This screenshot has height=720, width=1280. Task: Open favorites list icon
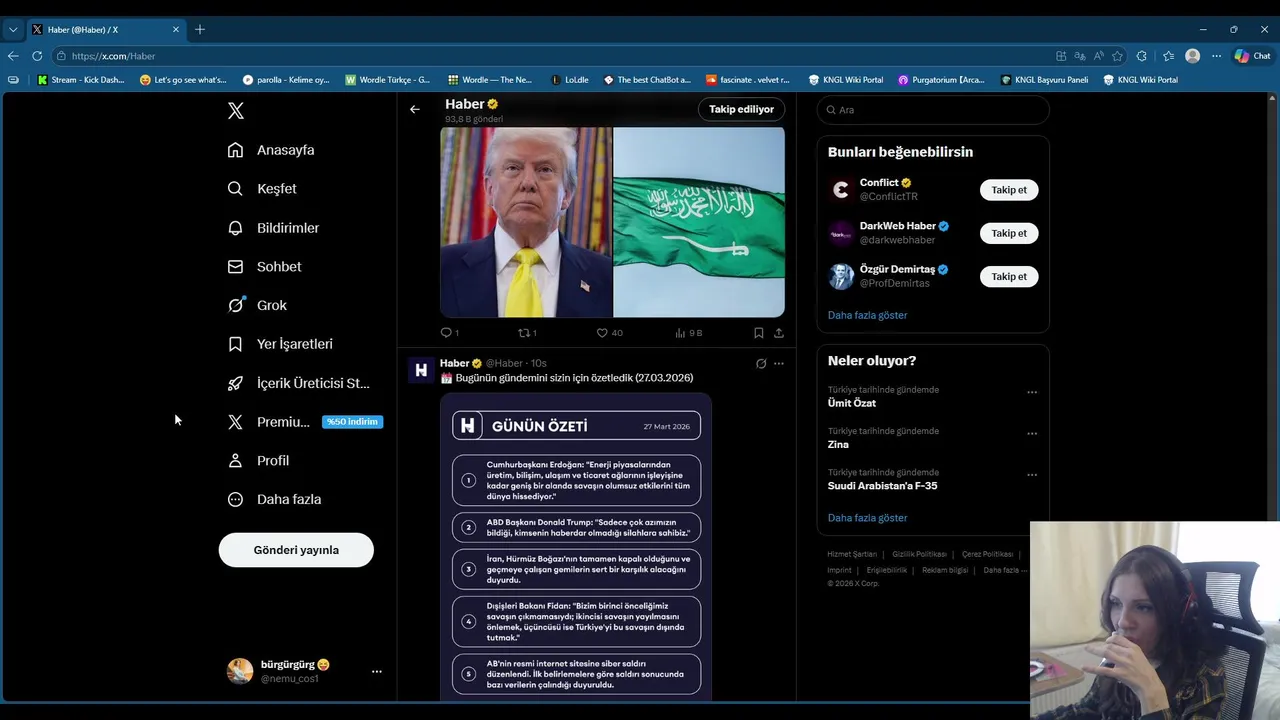click(1168, 56)
